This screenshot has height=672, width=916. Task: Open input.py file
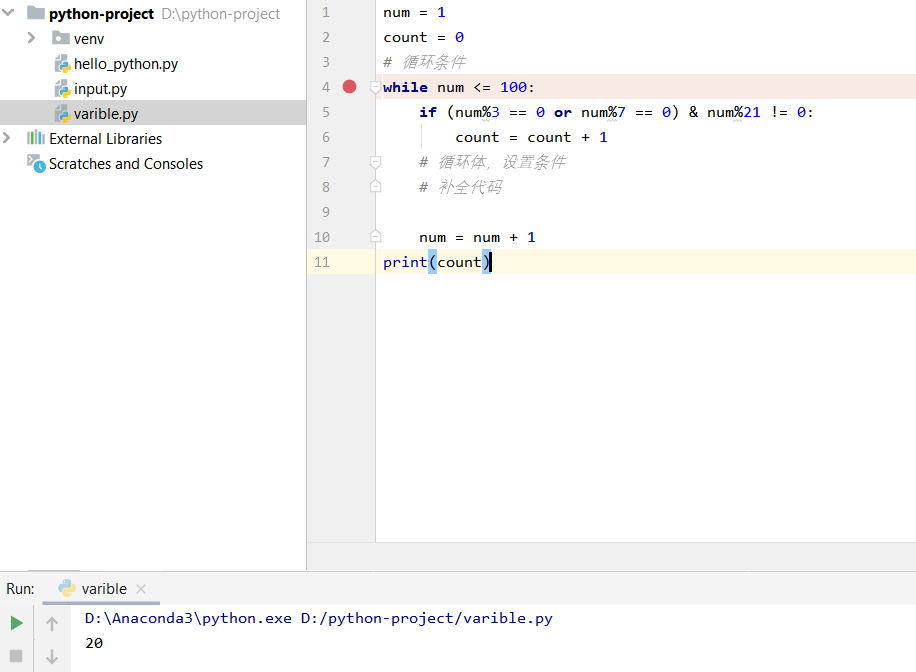pyautogui.click(x=100, y=89)
